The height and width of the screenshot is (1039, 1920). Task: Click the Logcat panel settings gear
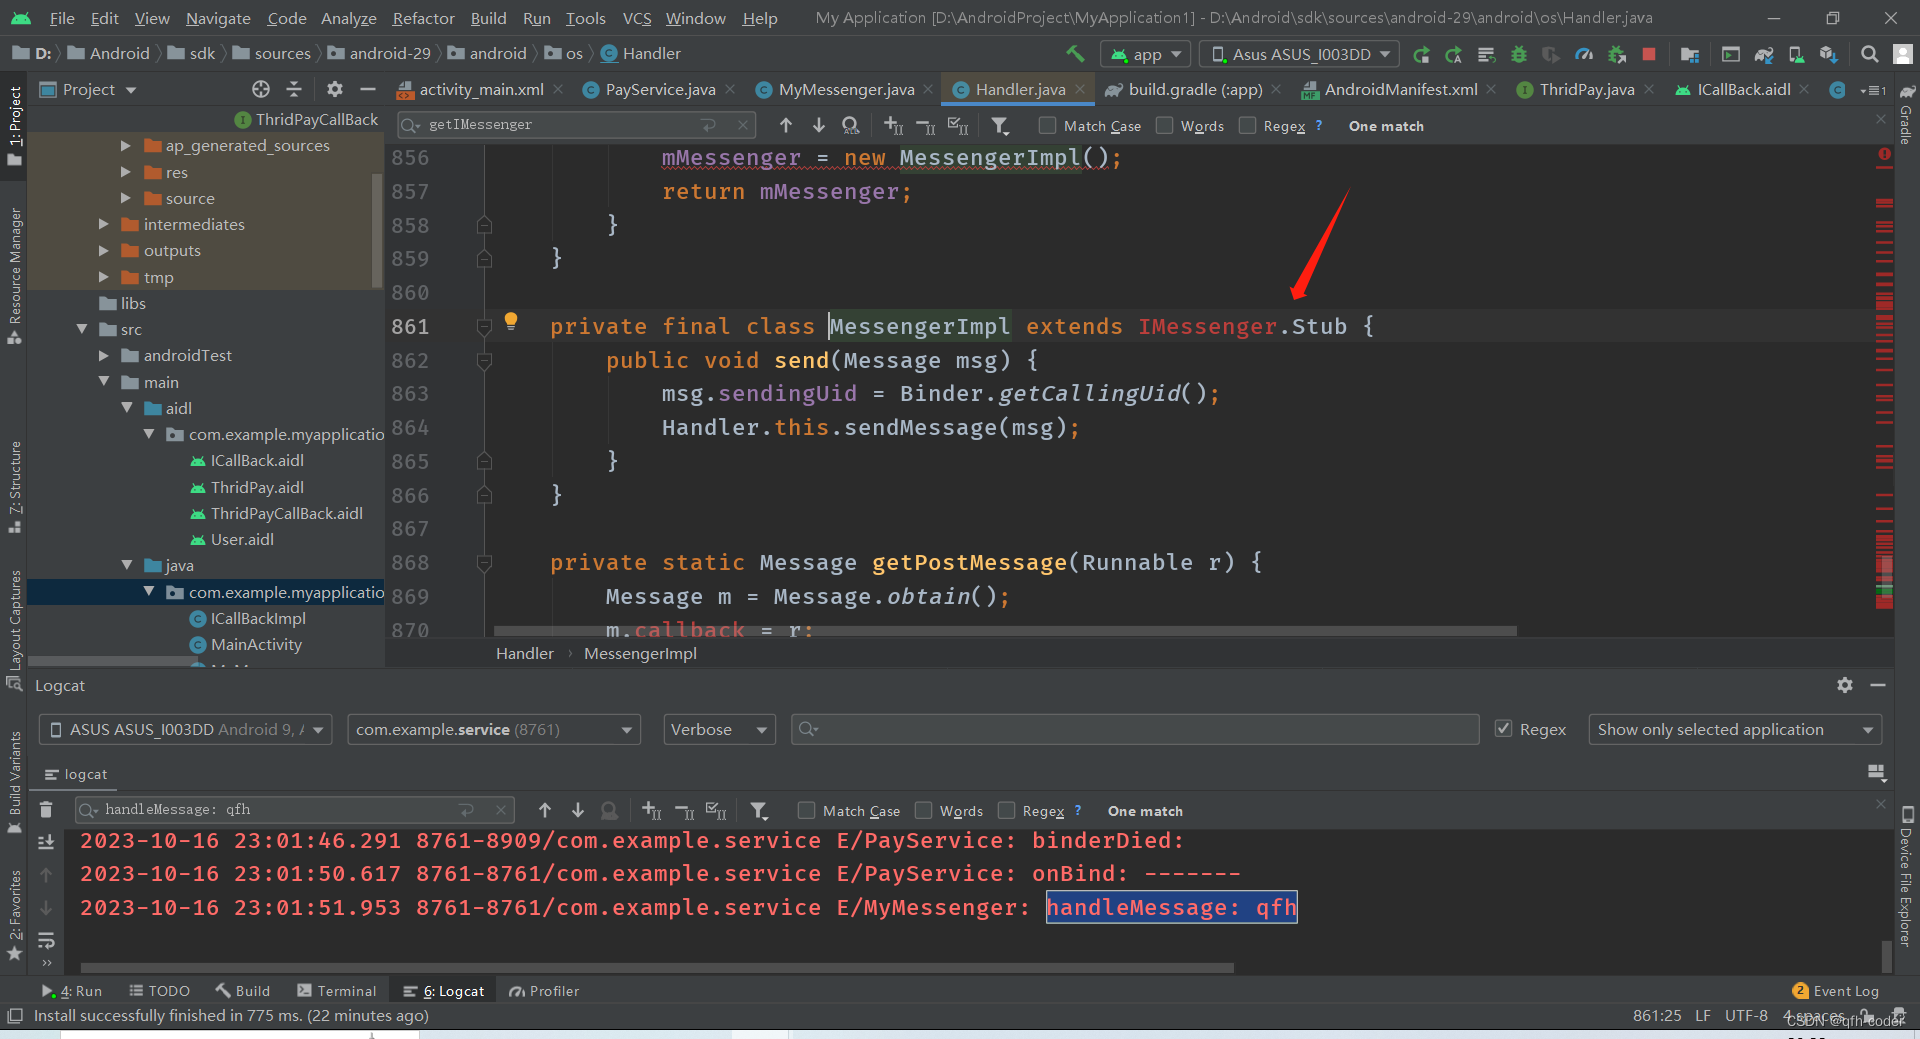coord(1845,685)
